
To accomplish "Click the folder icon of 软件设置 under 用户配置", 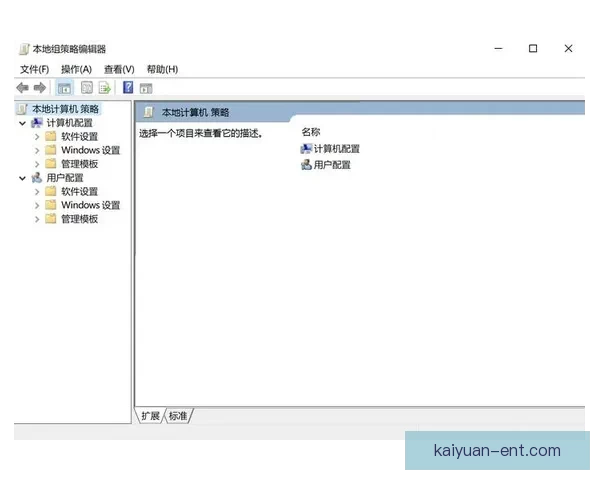I will [51, 191].
